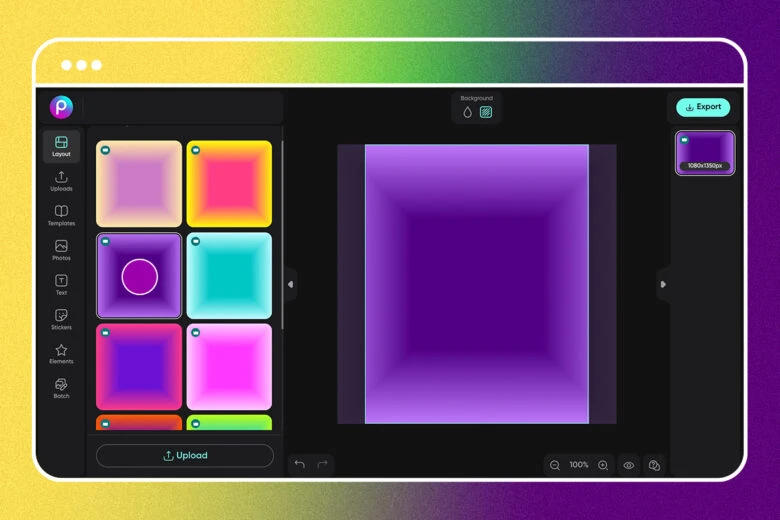Image resolution: width=780 pixels, height=520 pixels.
Task: Choose the pink-orange gradient swatch
Action: coord(229,183)
